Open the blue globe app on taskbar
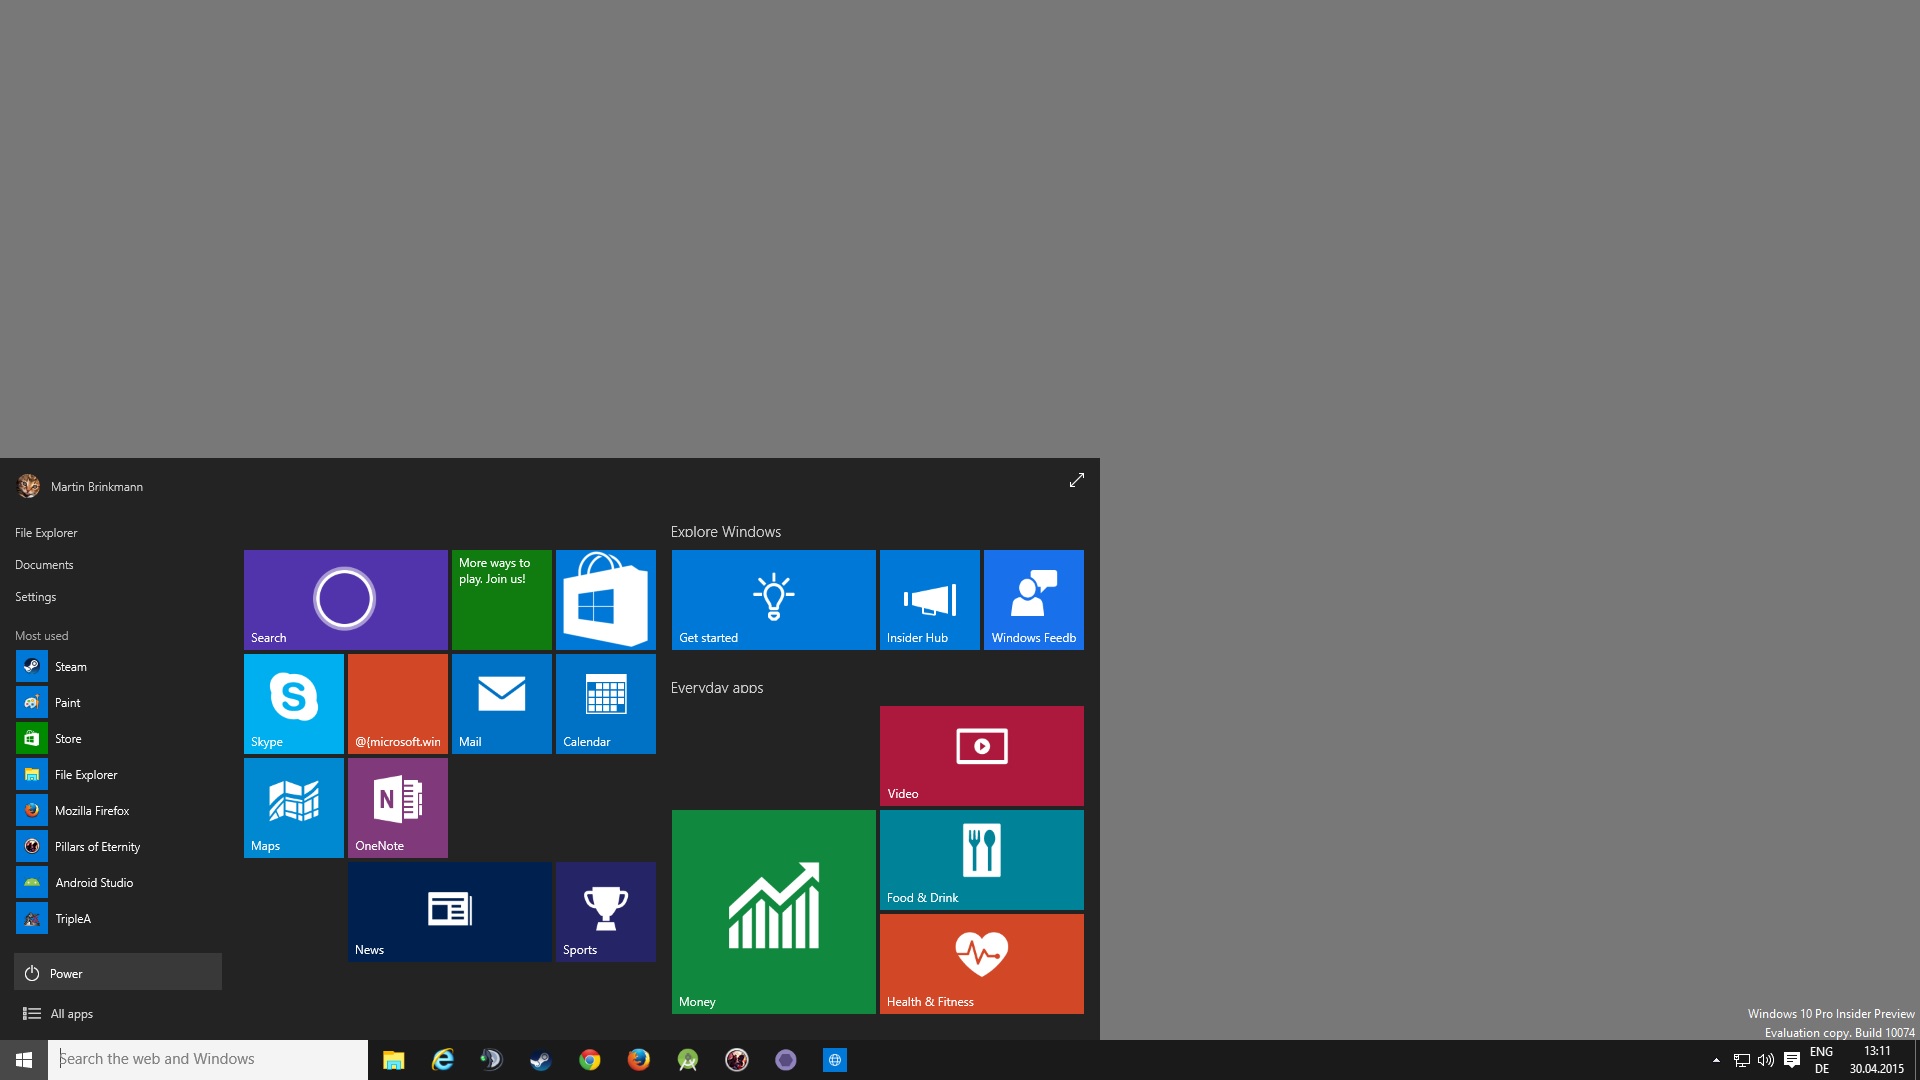 pyautogui.click(x=834, y=1060)
